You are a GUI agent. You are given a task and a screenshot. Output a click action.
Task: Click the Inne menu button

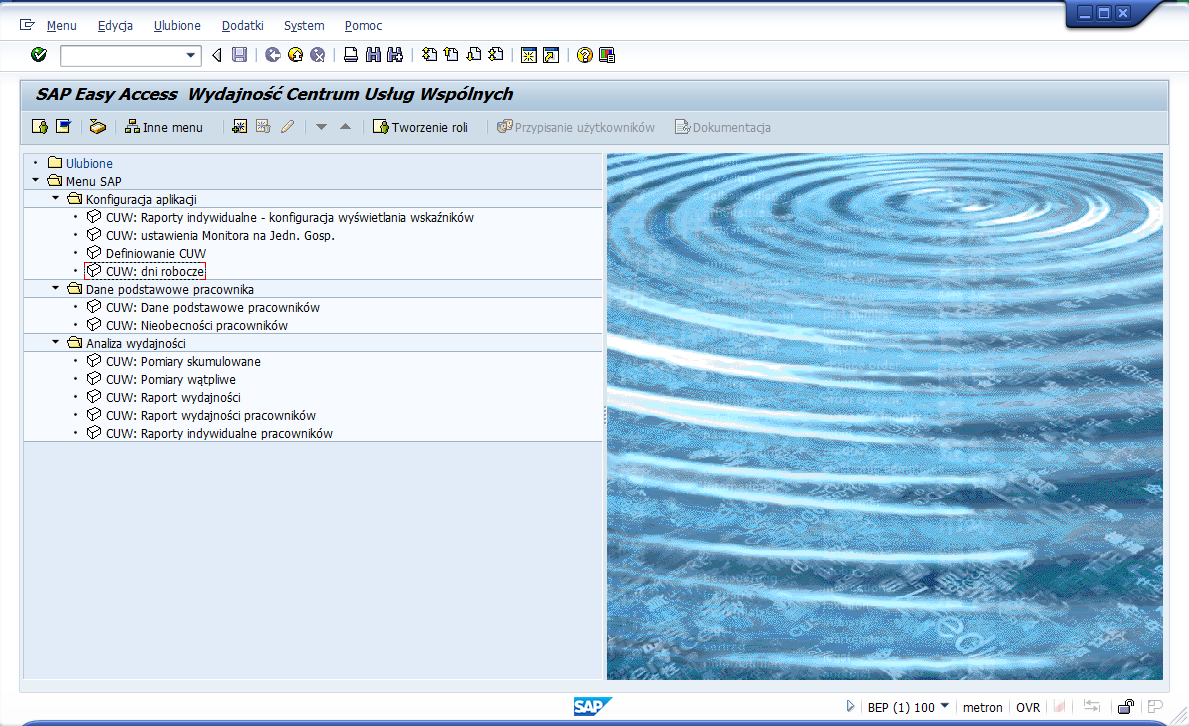point(164,127)
